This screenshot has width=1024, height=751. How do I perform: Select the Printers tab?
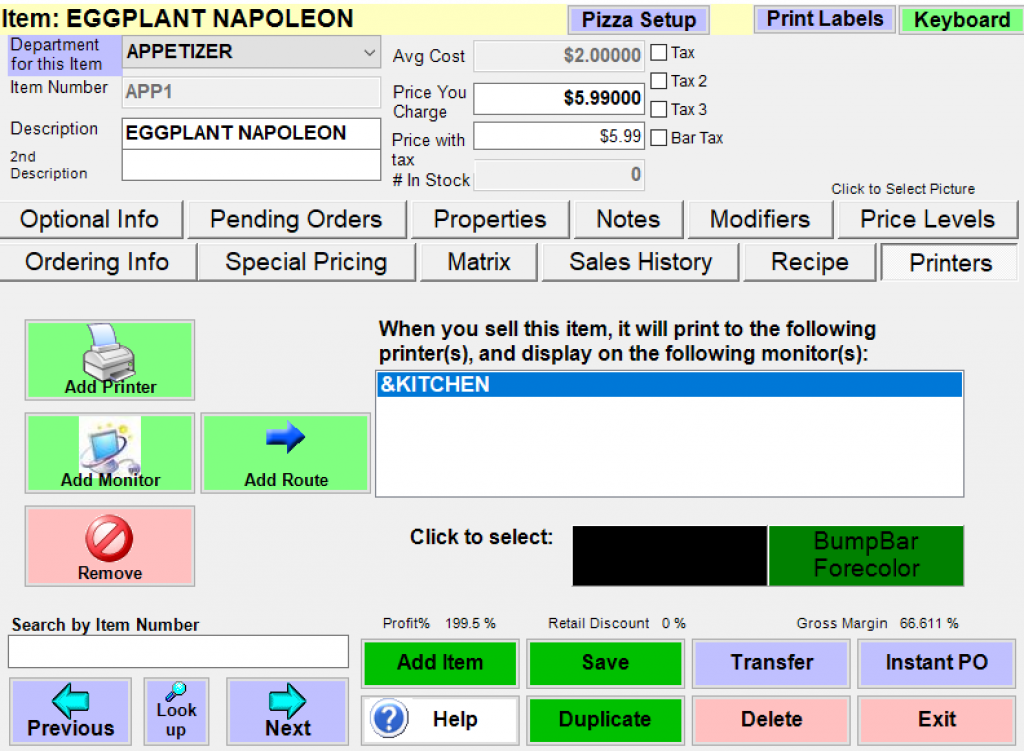tap(950, 263)
